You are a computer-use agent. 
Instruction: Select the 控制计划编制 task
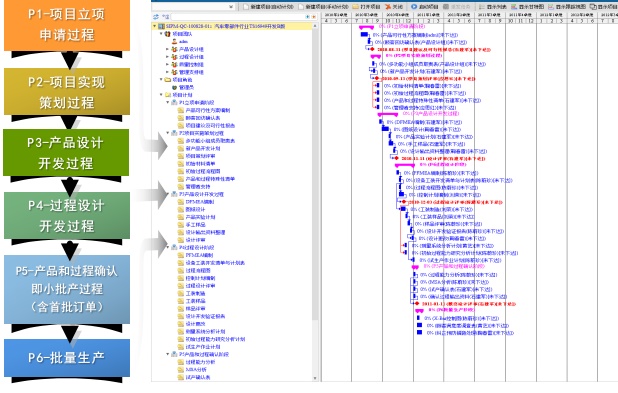[197, 278]
